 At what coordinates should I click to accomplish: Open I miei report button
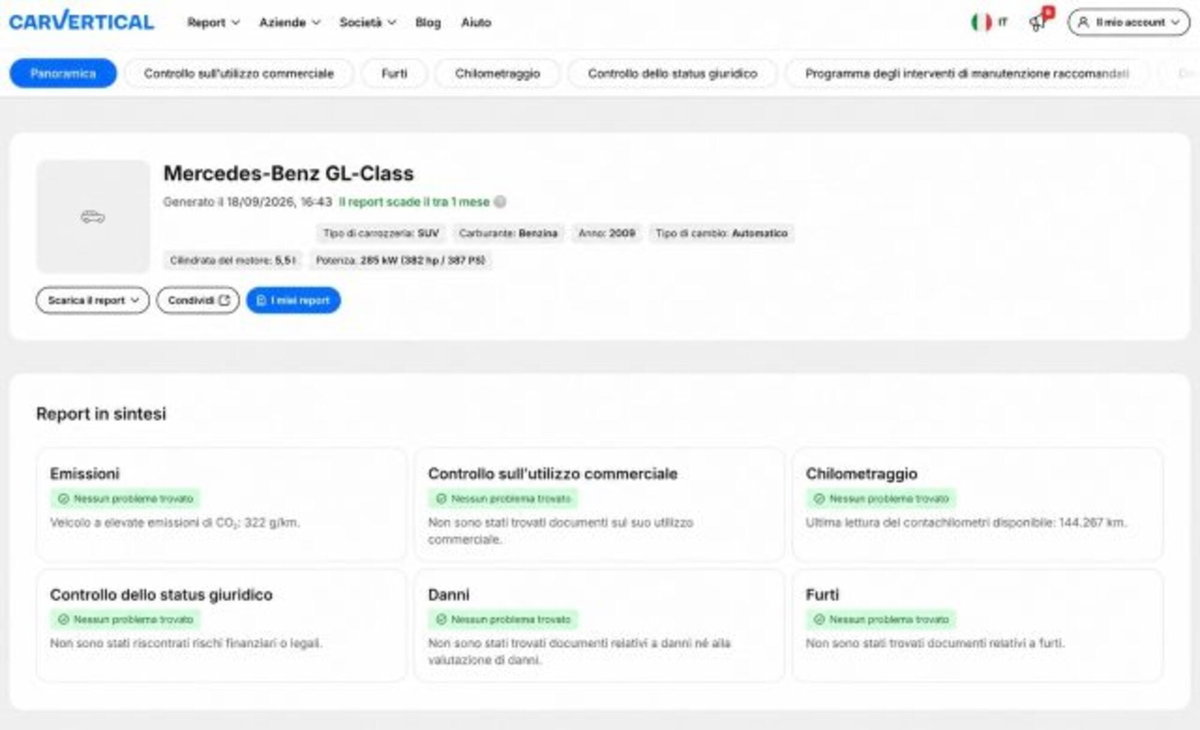click(293, 300)
